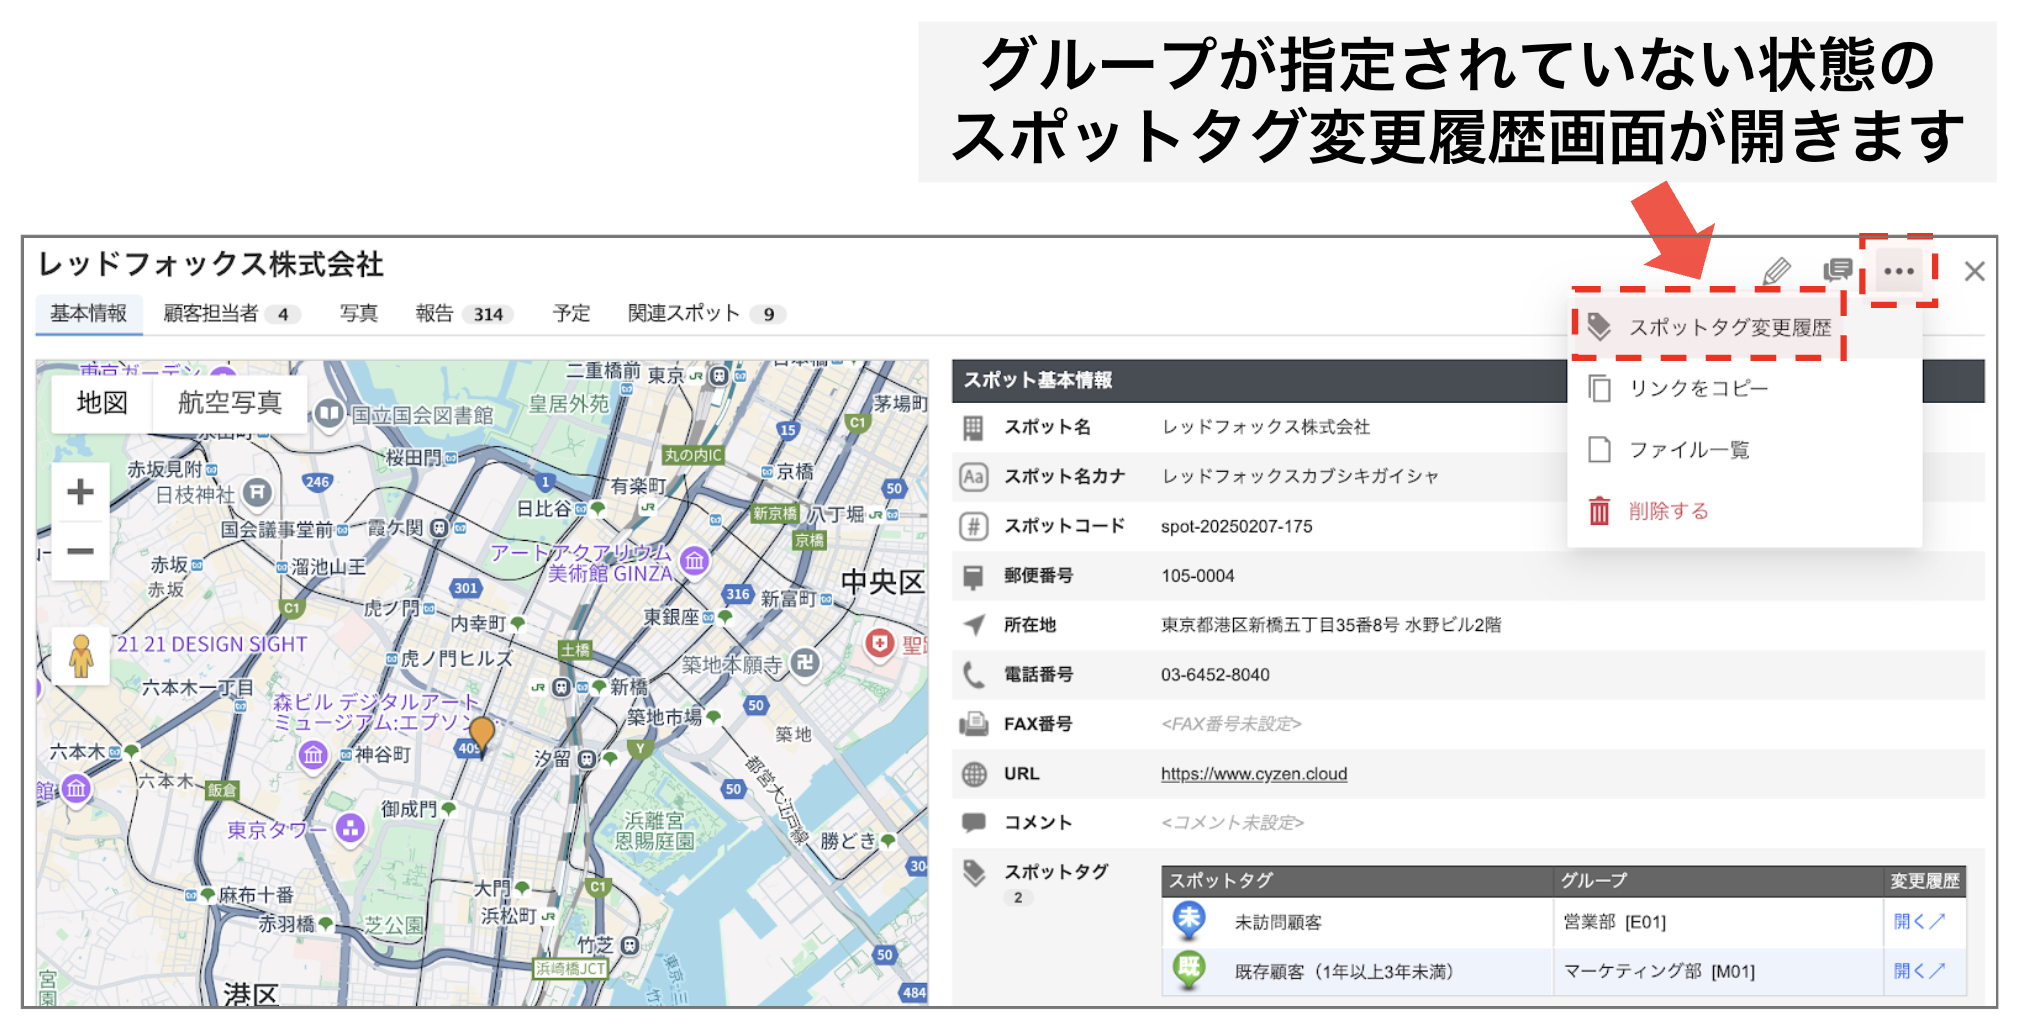Open the https://www.cyzen.cloud link
The height and width of the screenshot is (1026, 2022).
tap(1254, 774)
